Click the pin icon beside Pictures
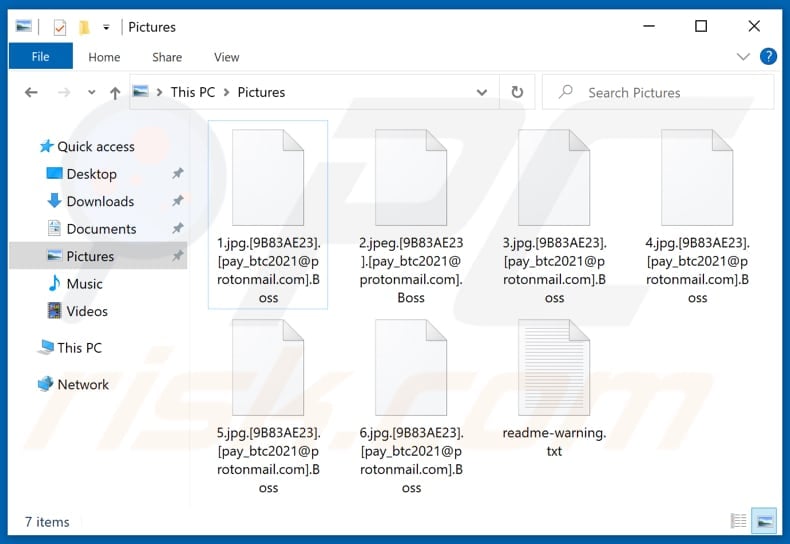790x544 pixels. tap(177, 255)
